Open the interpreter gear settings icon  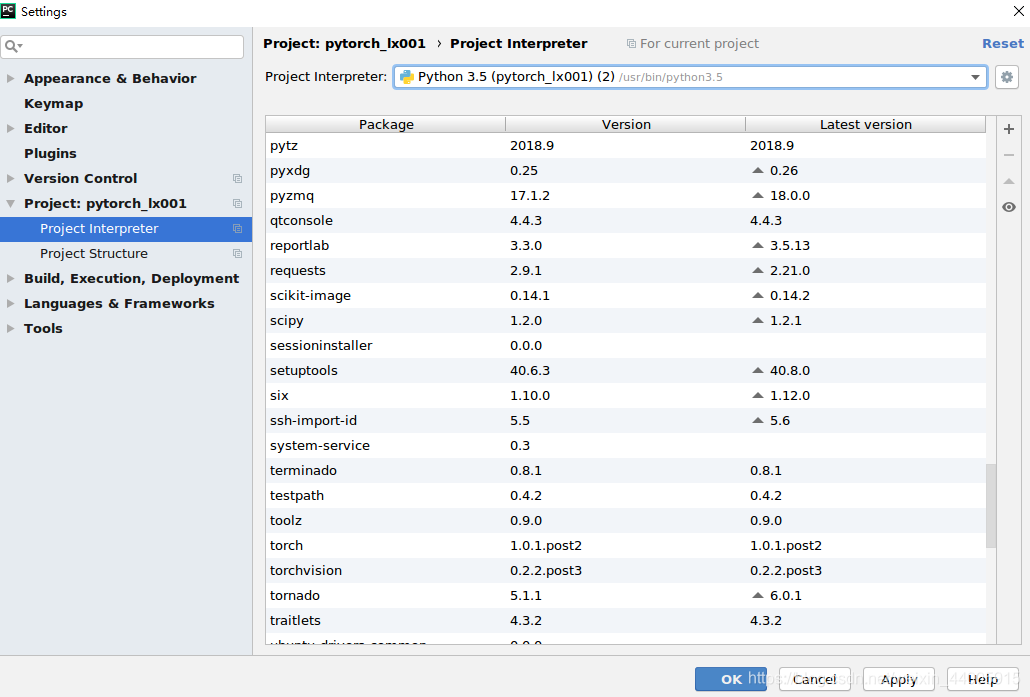1006,77
